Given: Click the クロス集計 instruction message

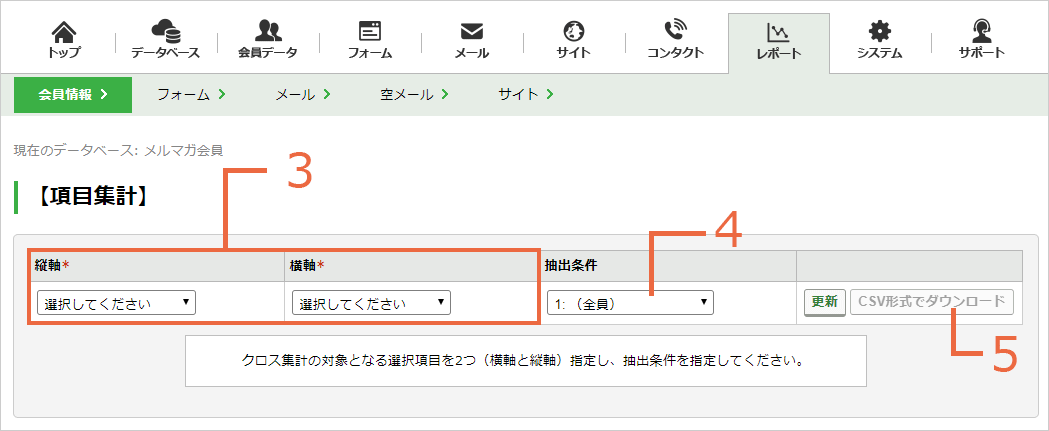Looking at the screenshot, I should point(526,361).
